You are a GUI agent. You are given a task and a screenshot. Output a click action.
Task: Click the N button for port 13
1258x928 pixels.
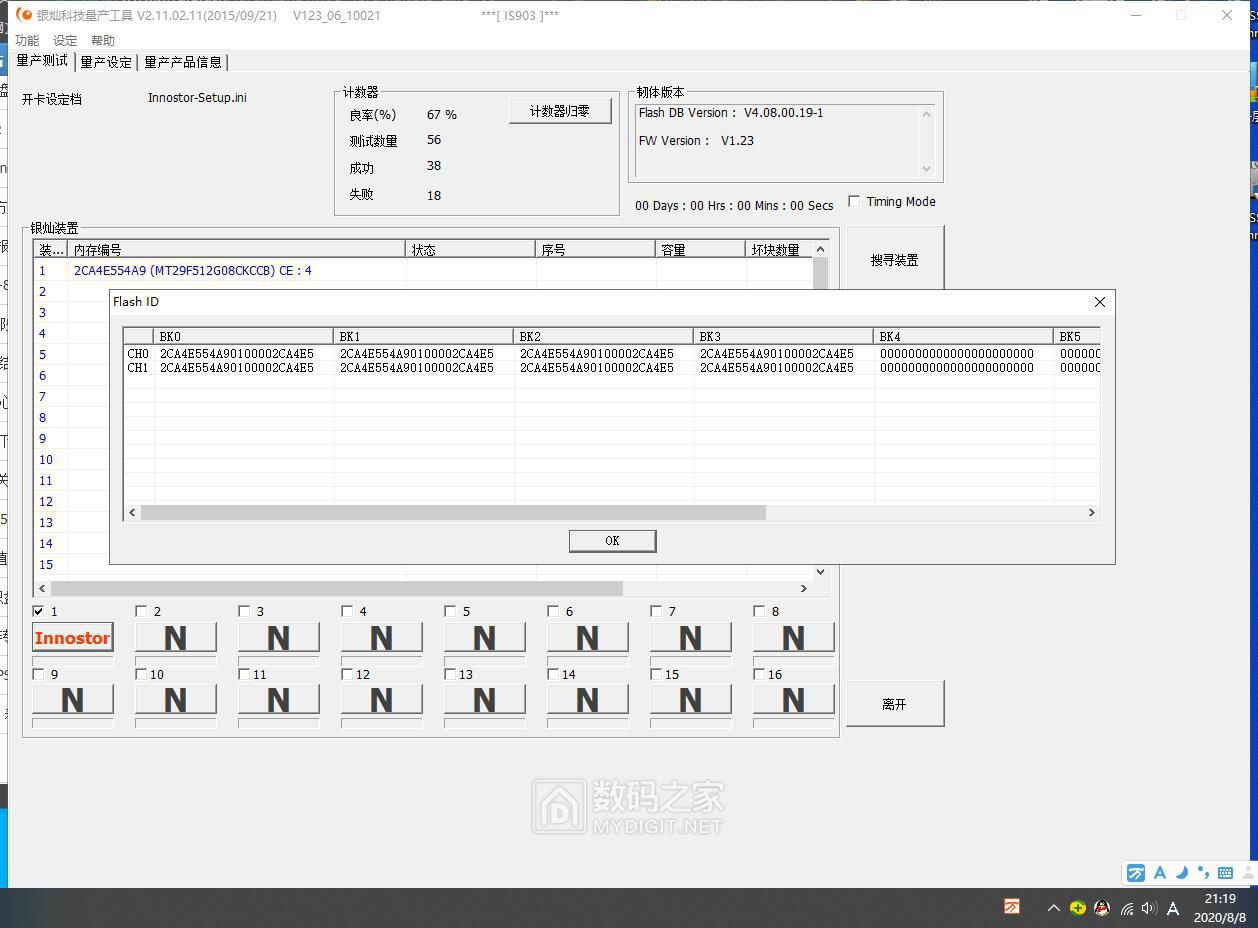click(484, 700)
